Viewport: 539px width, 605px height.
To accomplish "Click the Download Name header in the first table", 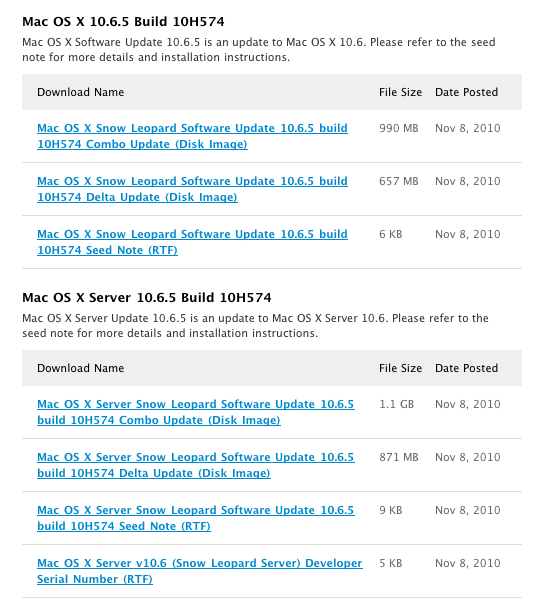I will [81, 92].
